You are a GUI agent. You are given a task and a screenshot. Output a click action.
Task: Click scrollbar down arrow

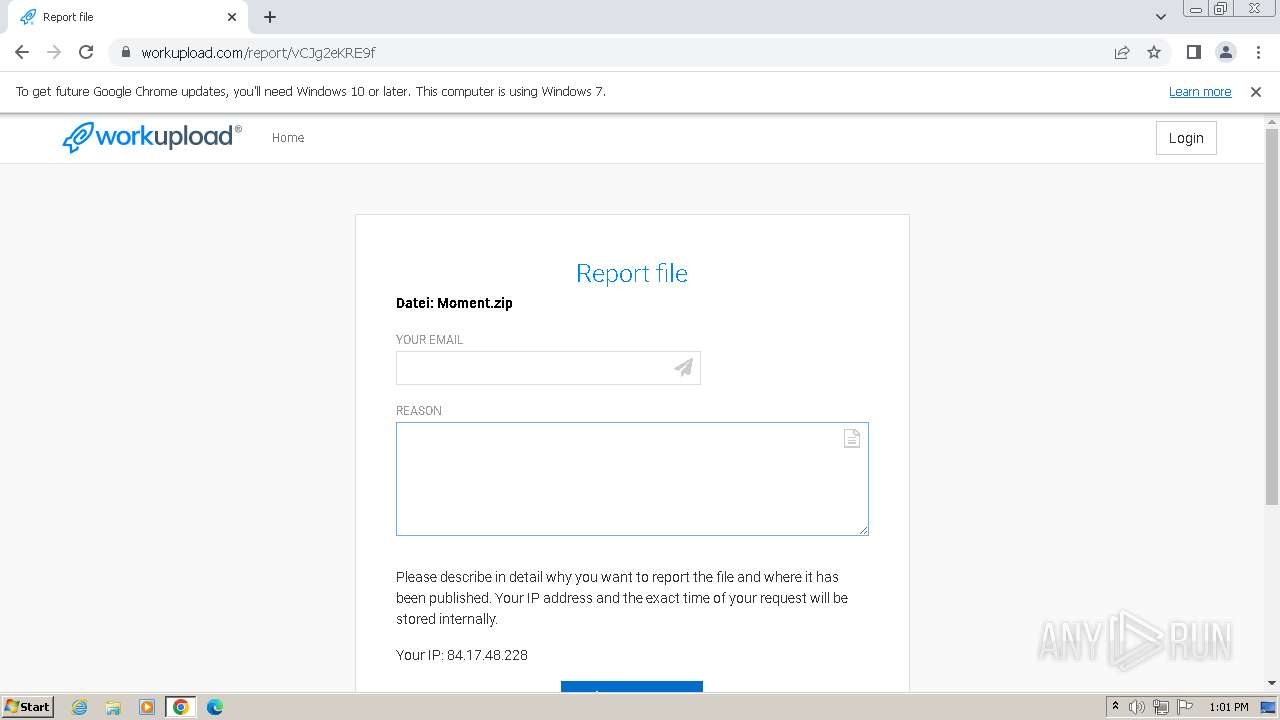pyautogui.click(x=1272, y=684)
